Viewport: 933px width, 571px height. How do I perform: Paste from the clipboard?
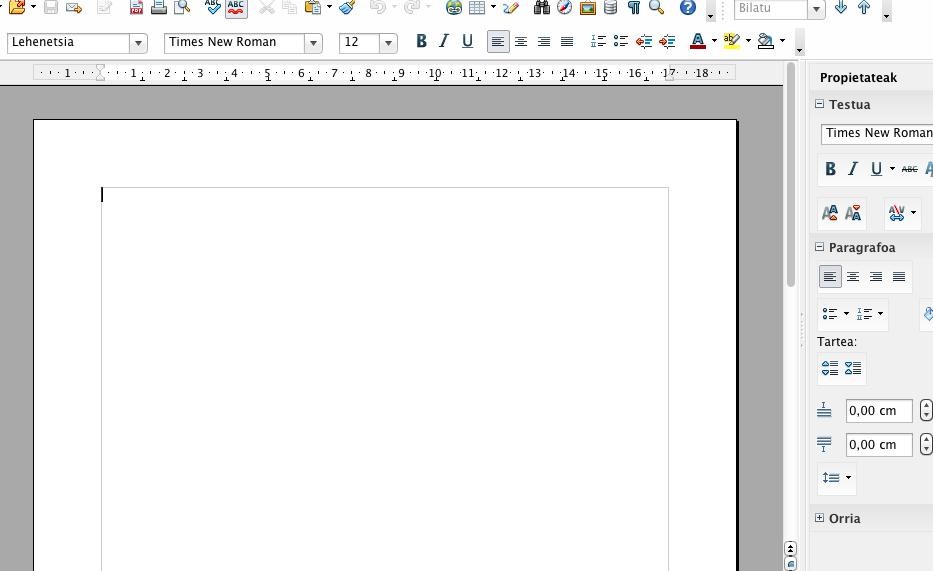[x=312, y=7]
